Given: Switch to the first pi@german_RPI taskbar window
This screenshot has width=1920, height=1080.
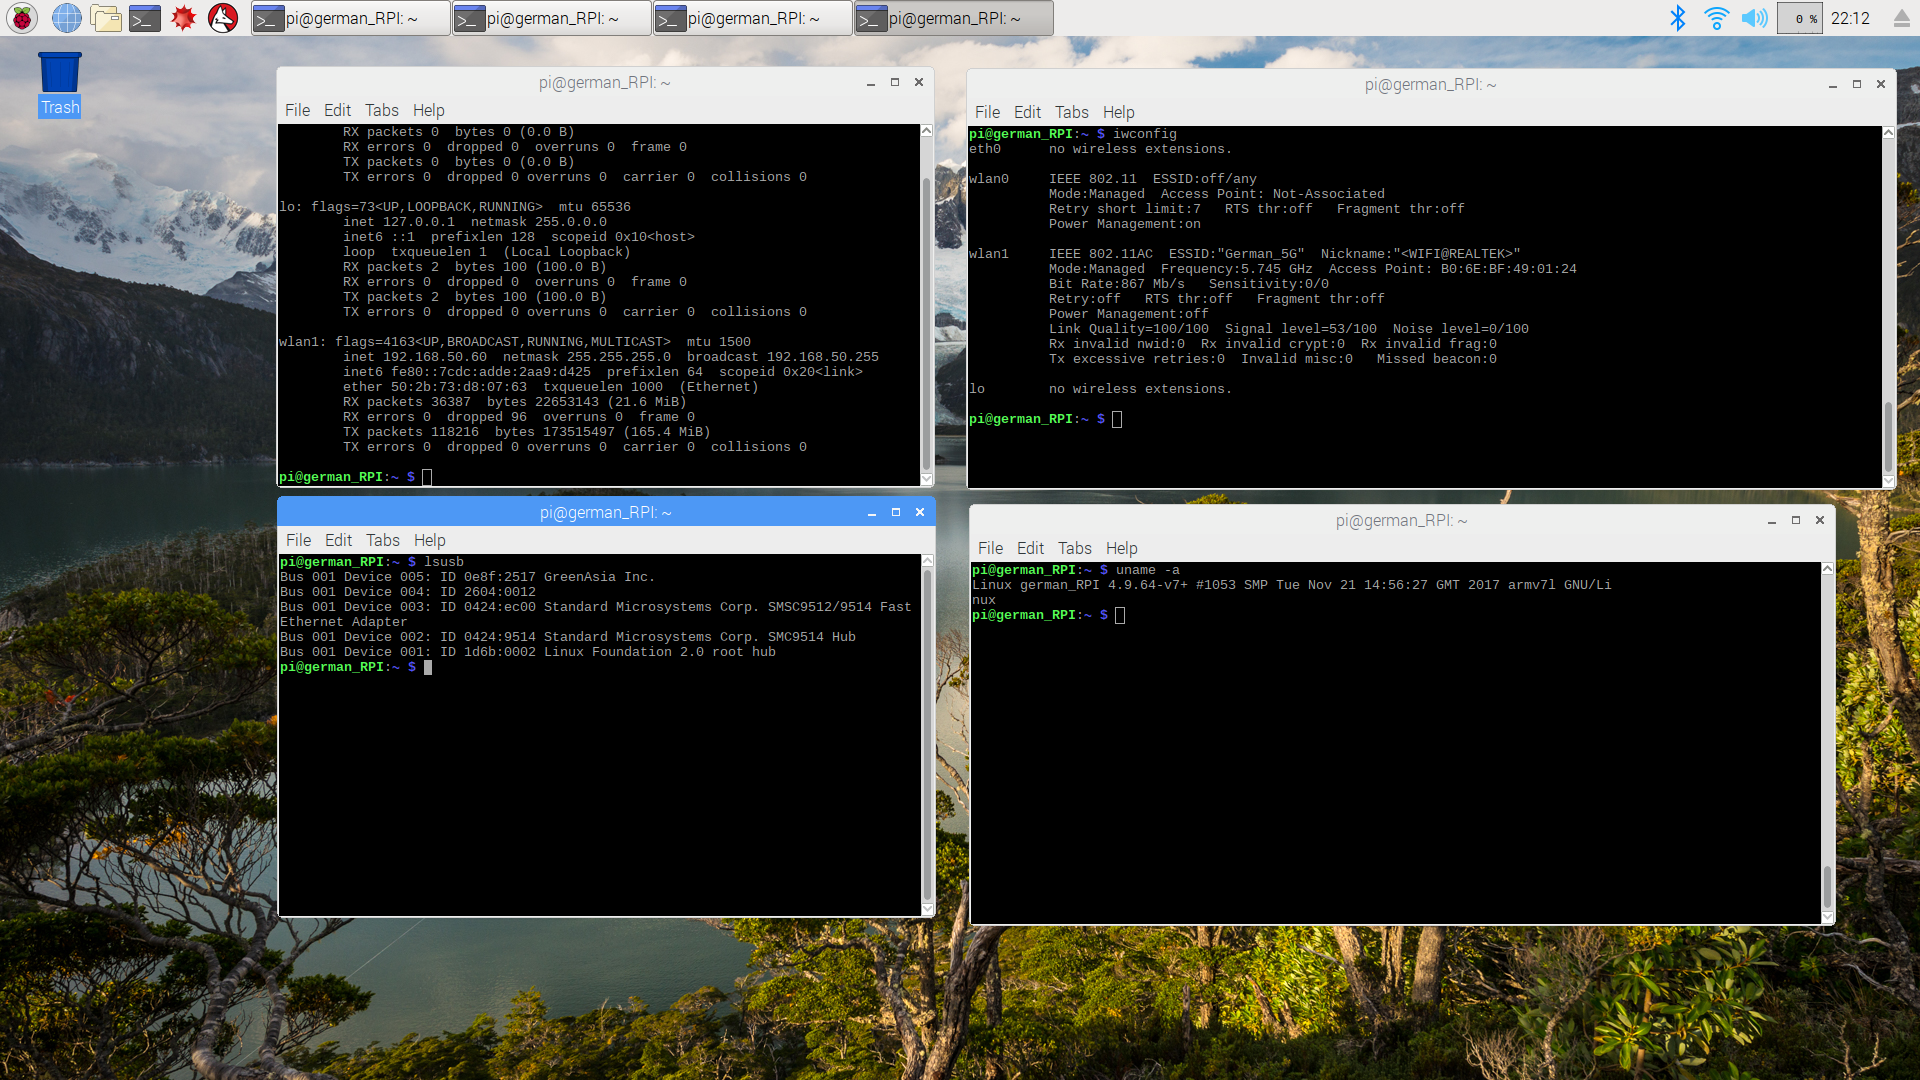Looking at the screenshot, I should 350,18.
